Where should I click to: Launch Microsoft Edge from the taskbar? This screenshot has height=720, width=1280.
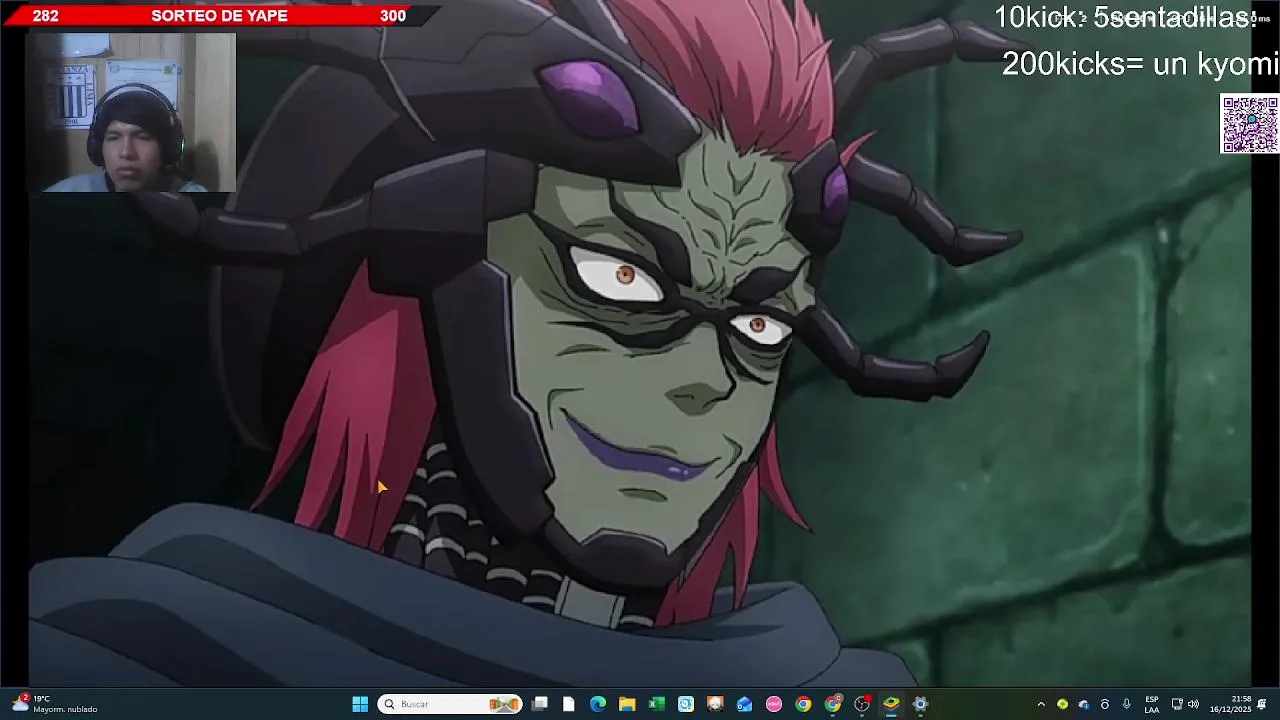coord(598,704)
